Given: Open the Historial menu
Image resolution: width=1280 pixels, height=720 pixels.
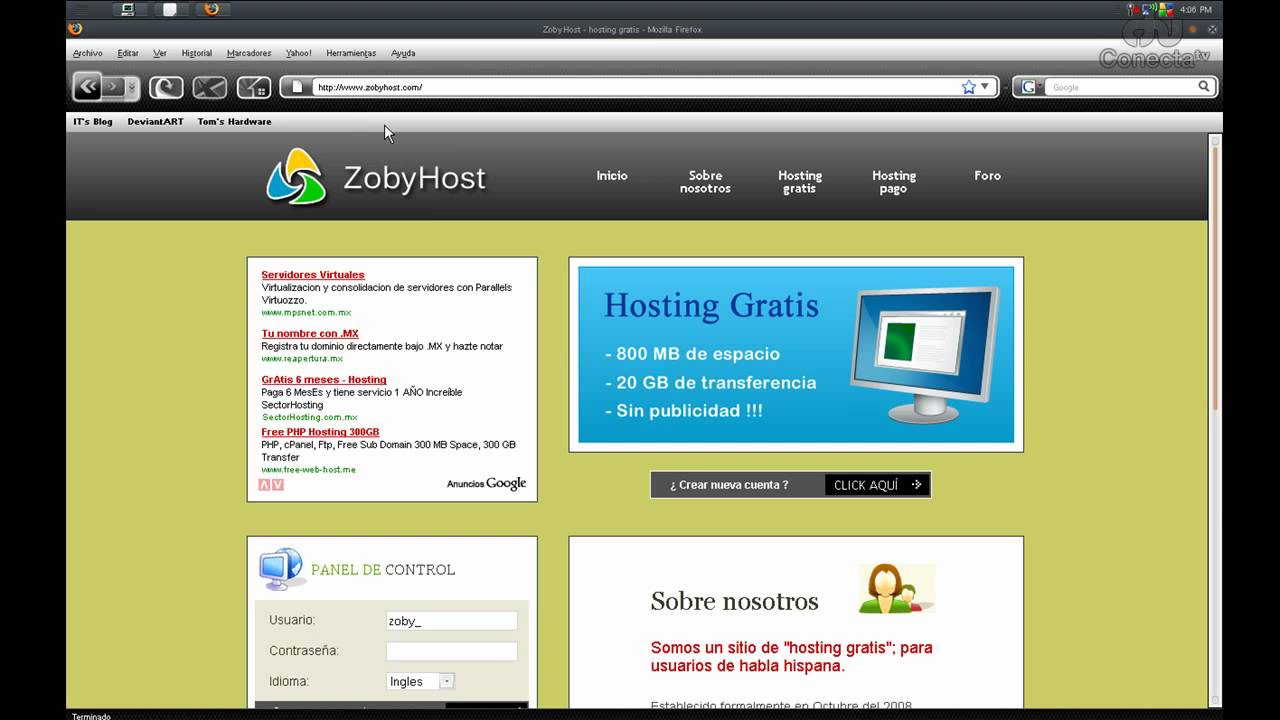Looking at the screenshot, I should pyautogui.click(x=197, y=53).
